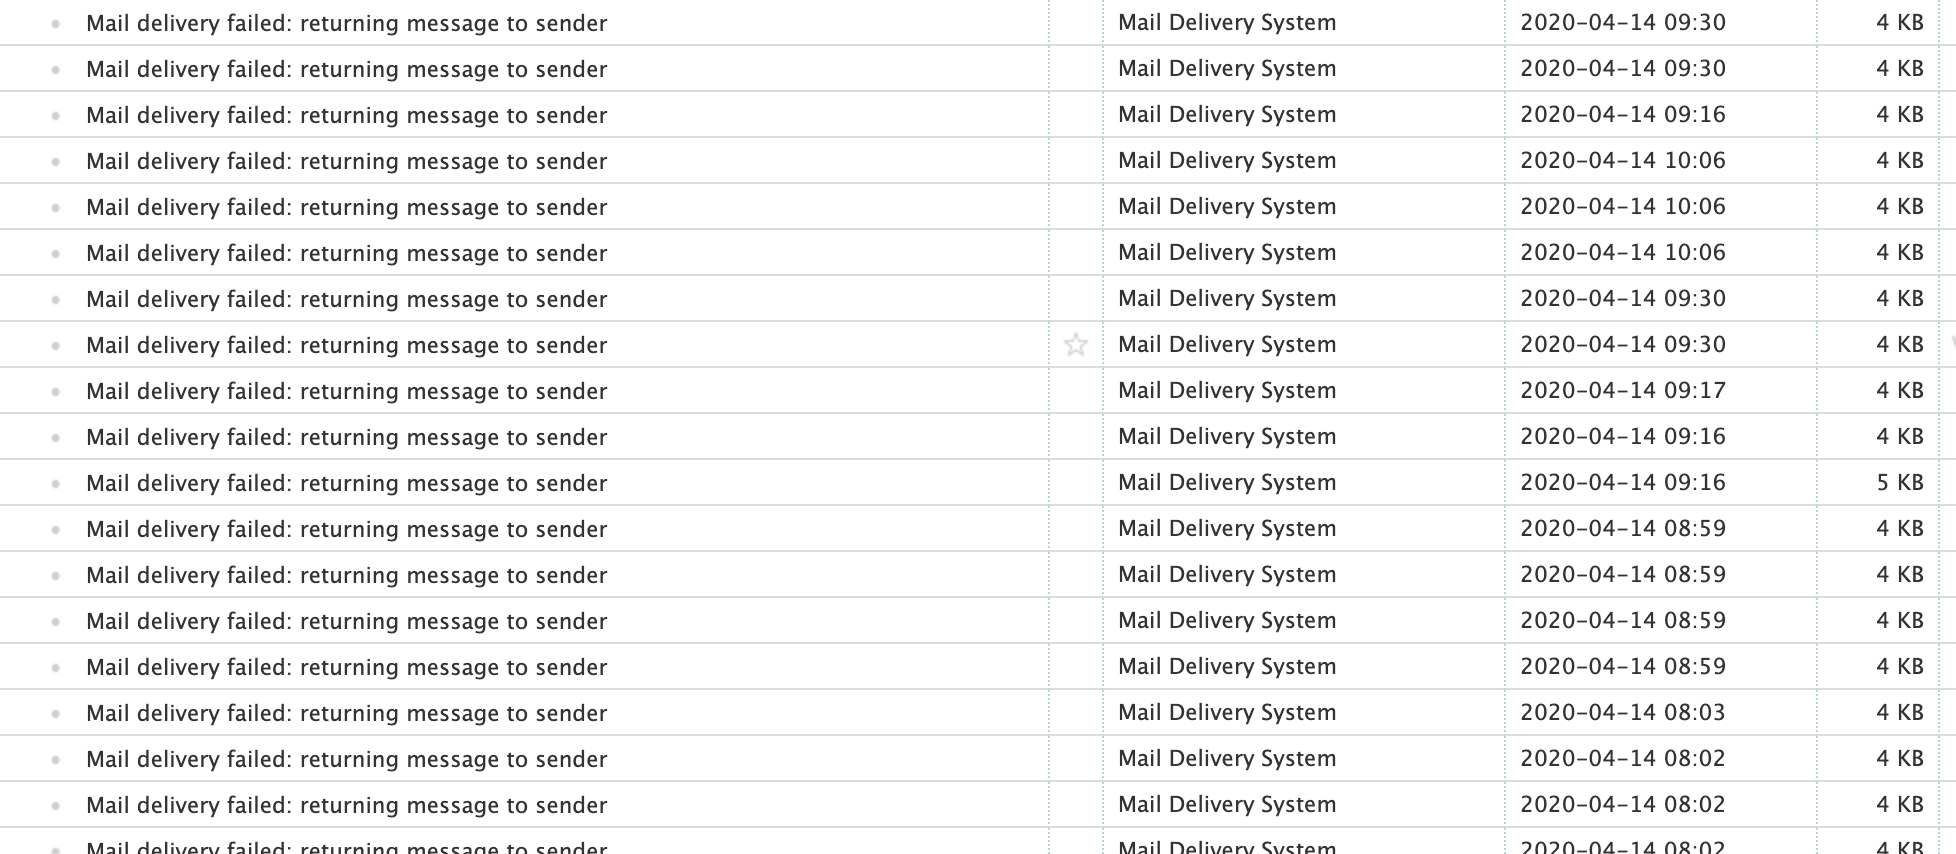
Task: Click empty flag cell on the 5 KB row
Action: click(1076, 483)
